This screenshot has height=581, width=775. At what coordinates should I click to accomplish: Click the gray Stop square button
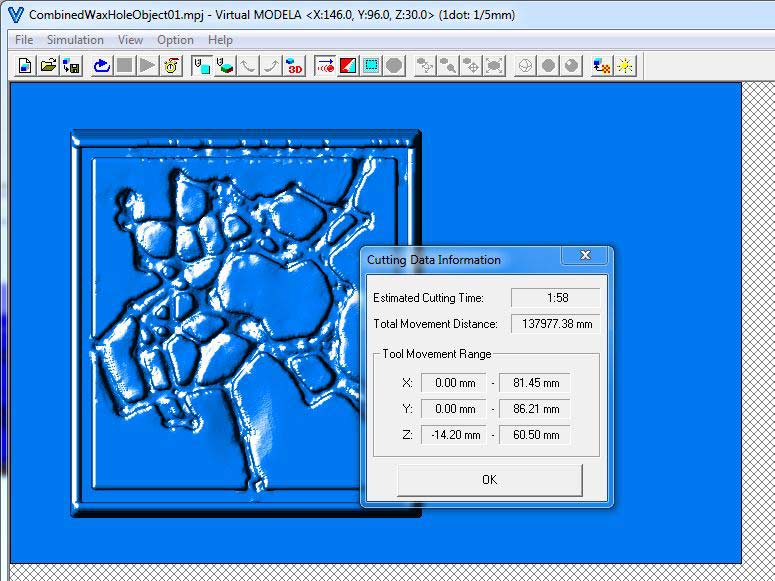[x=125, y=66]
